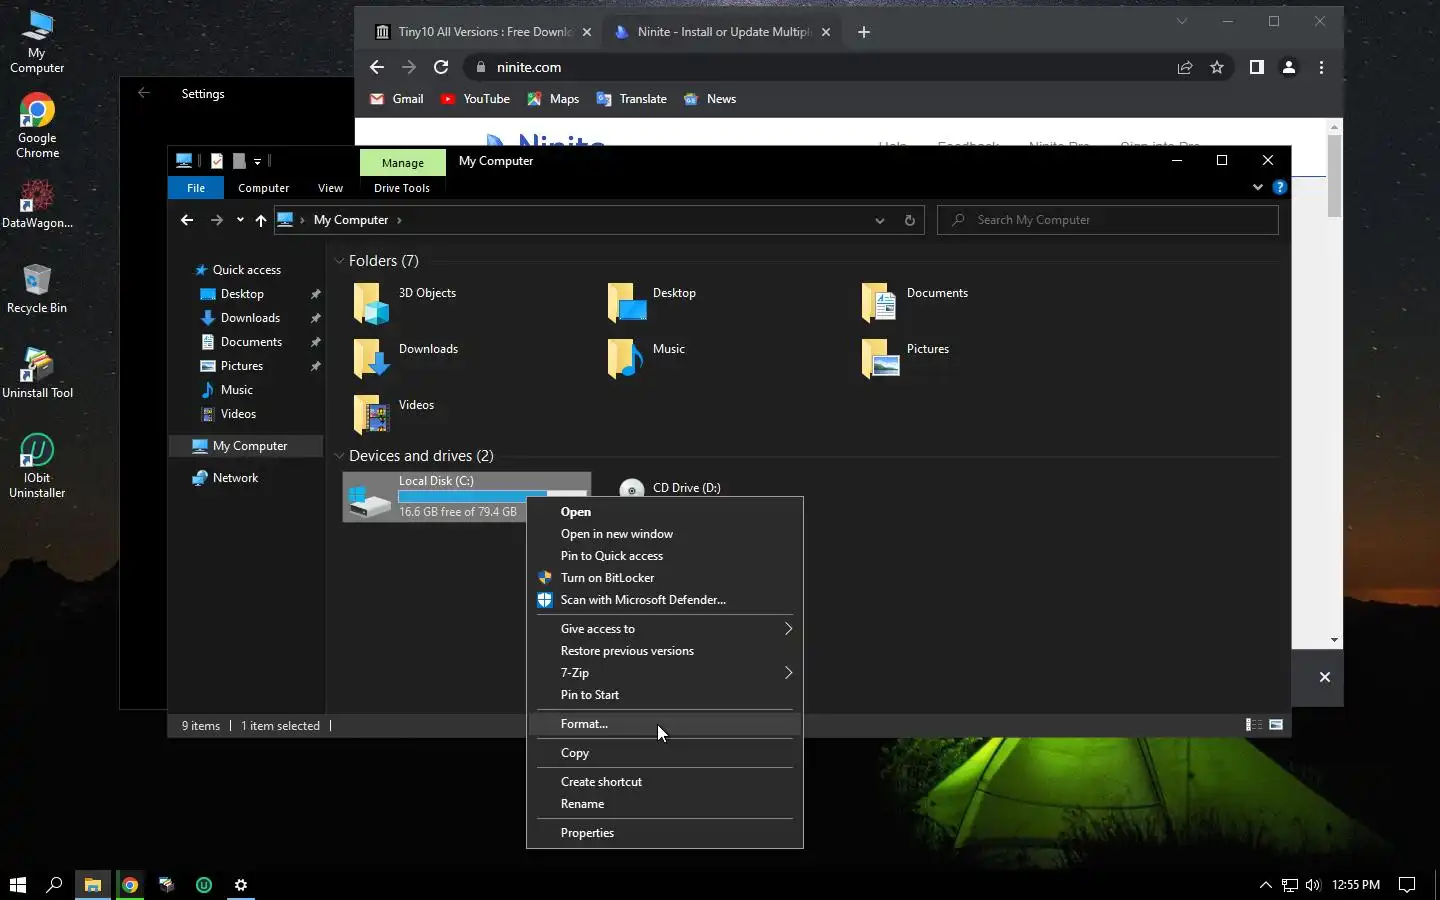Expand the 7-Zip submenu
Image resolution: width=1440 pixels, height=900 pixels.
click(664, 673)
